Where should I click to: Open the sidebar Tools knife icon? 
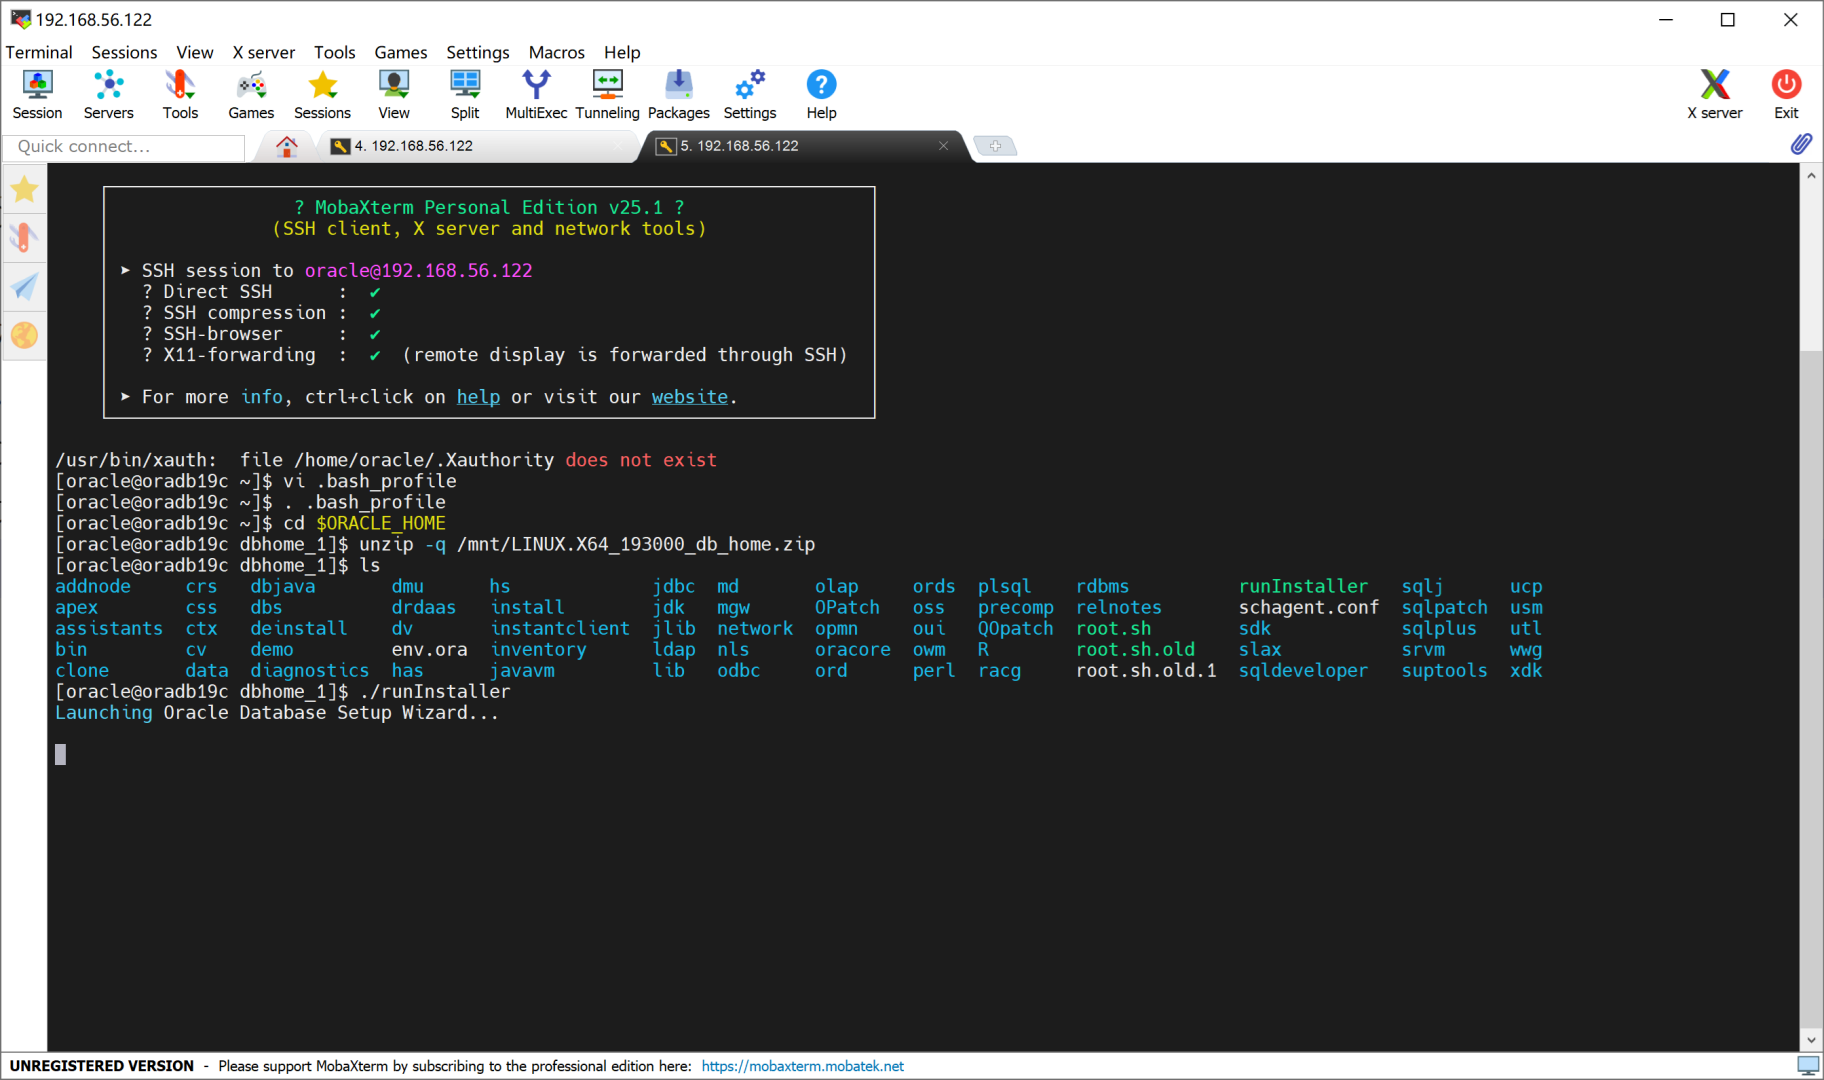[25, 238]
